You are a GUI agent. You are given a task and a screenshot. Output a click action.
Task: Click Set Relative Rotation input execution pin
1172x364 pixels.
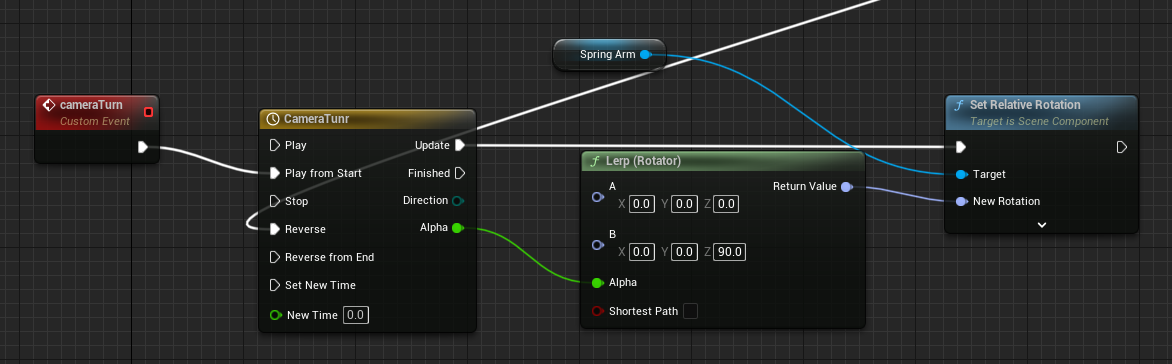tap(960, 147)
